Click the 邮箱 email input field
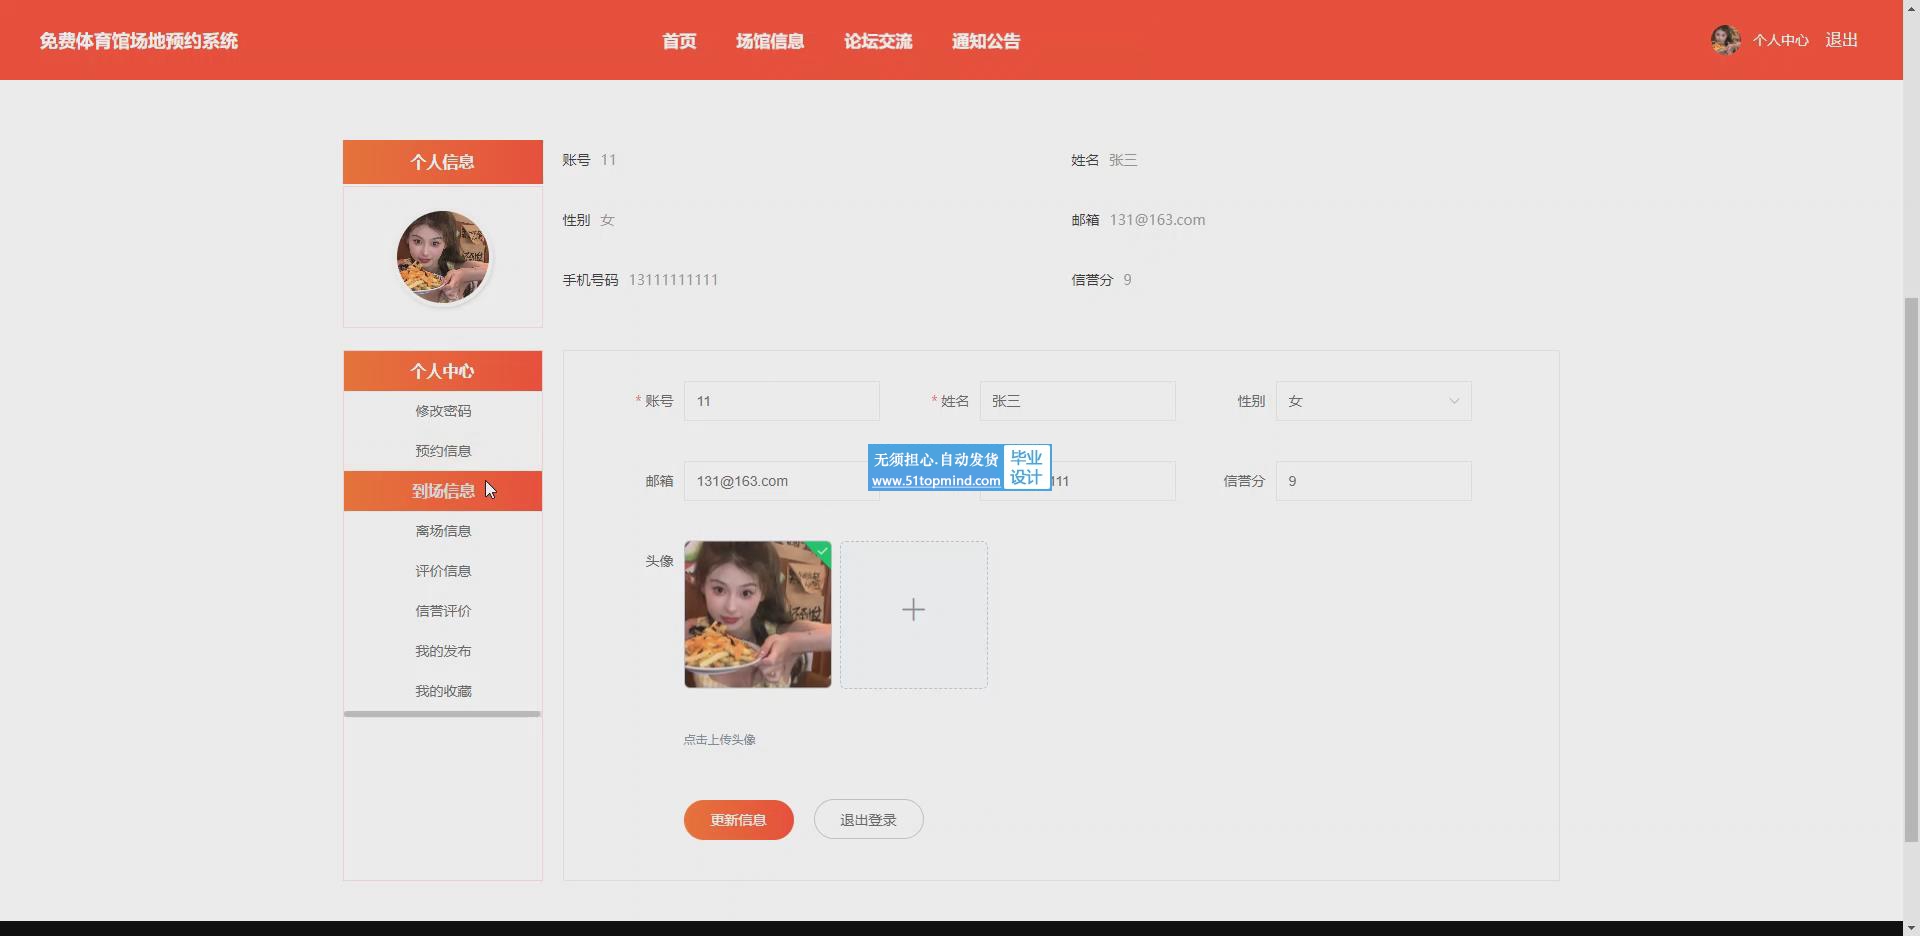This screenshot has height=936, width=1920. (x=775, y=481)
